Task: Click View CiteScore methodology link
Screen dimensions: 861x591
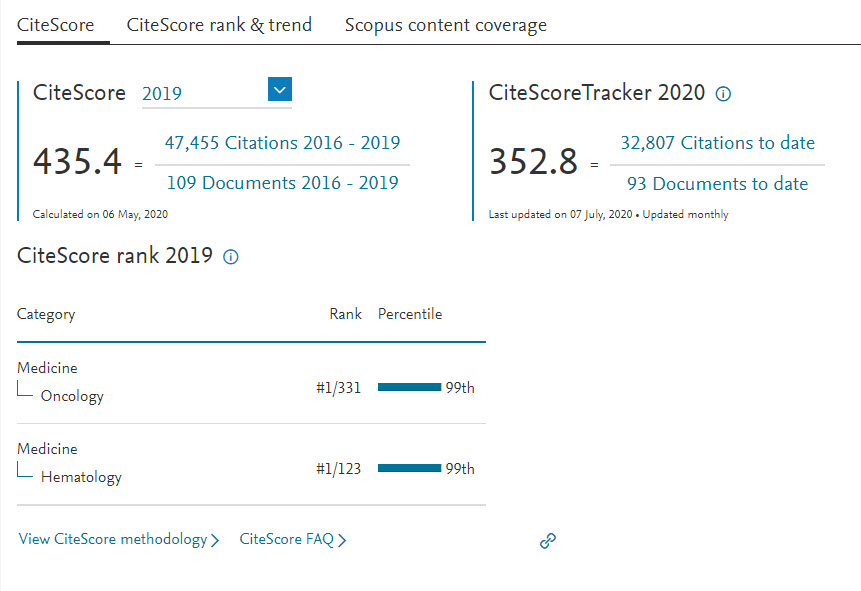Action: pos(119,539)
